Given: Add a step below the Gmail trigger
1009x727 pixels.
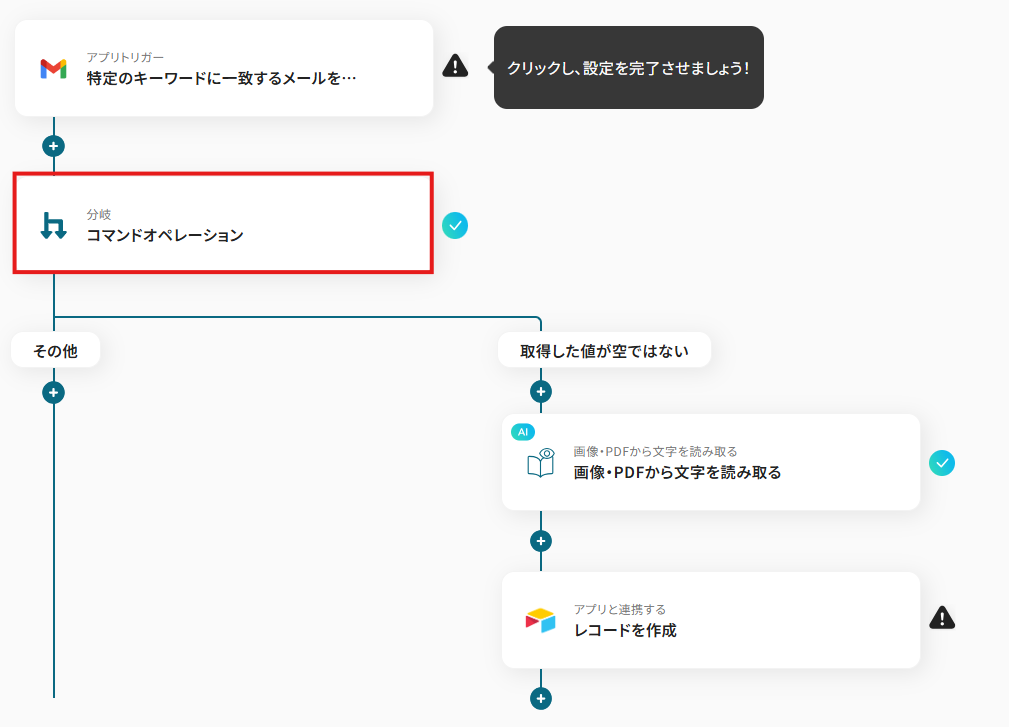Looking at the screenshot, I should (x=53, y=146).
